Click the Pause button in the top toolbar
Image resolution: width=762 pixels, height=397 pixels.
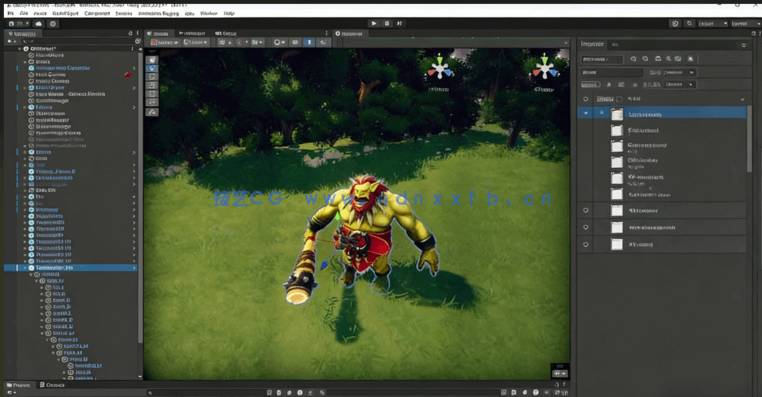tap(387, 23)
